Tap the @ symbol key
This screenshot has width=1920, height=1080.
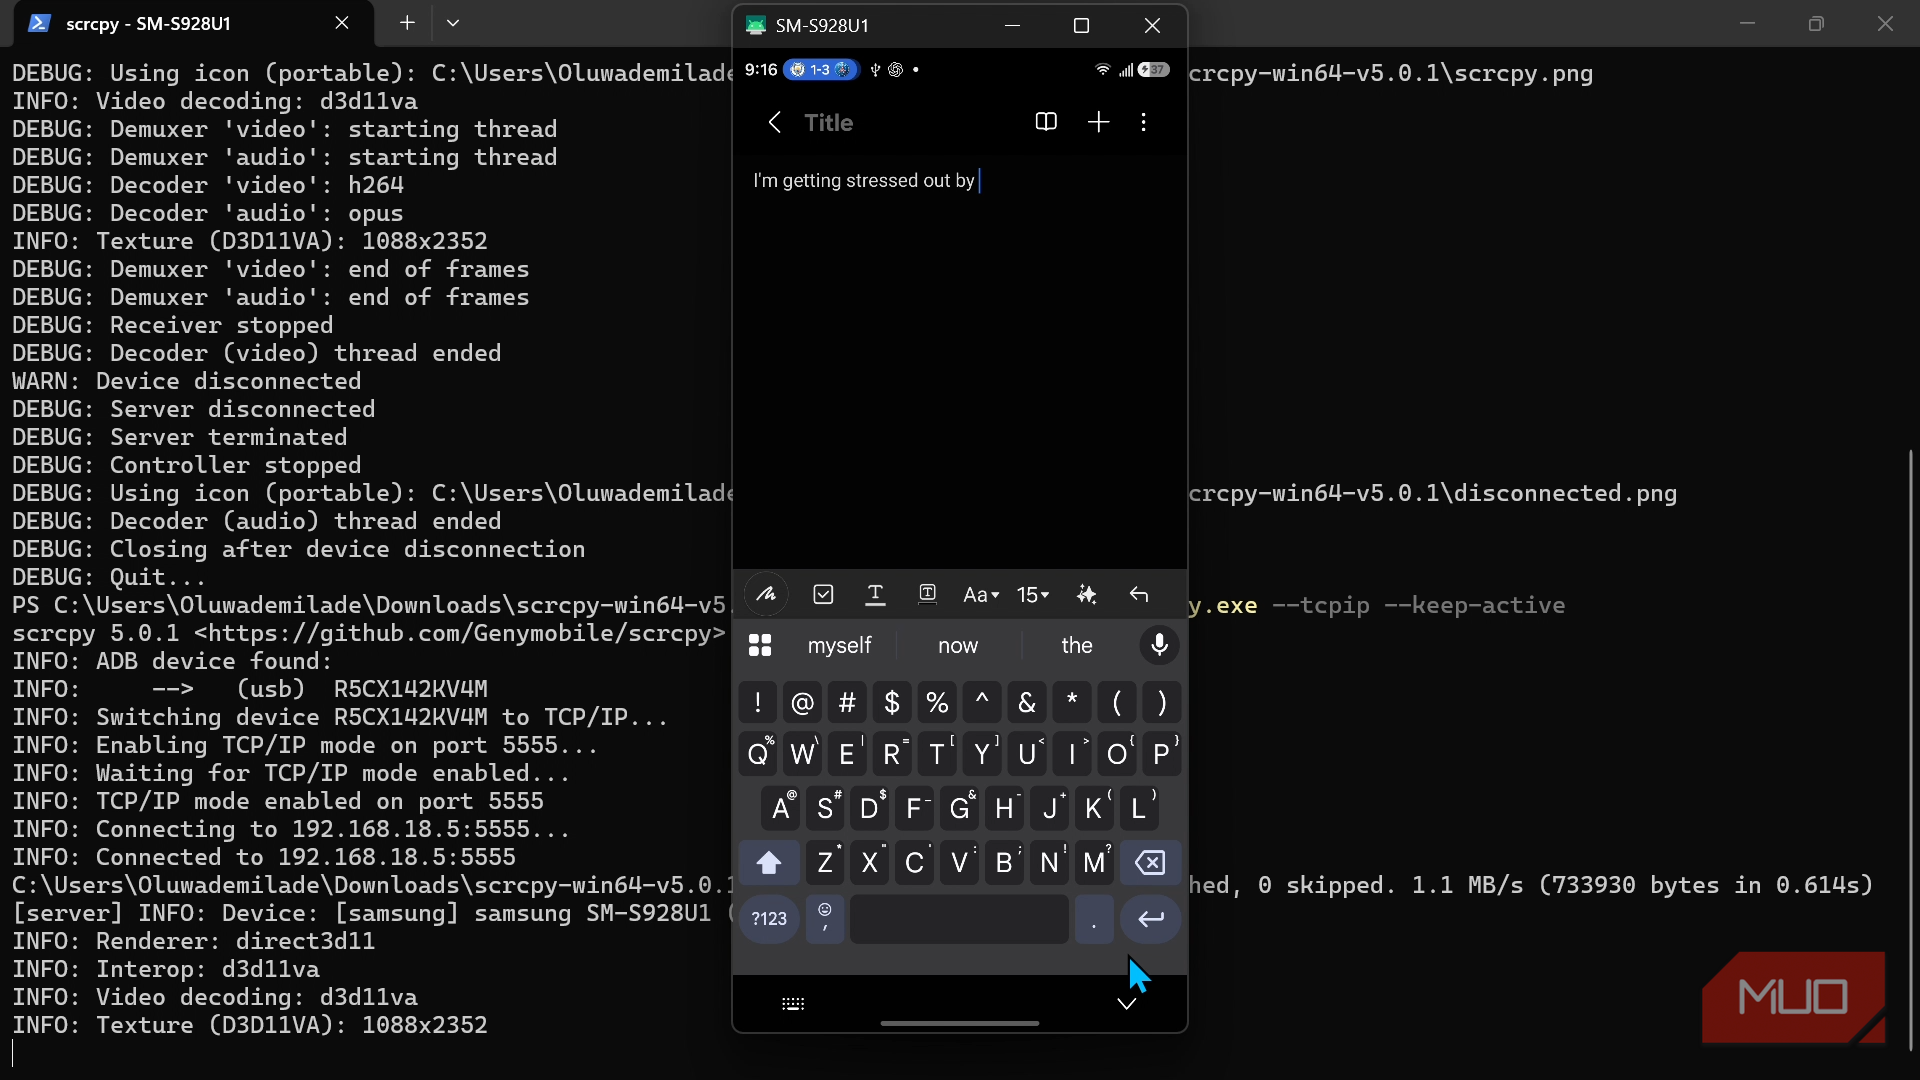tap(802, 703)
